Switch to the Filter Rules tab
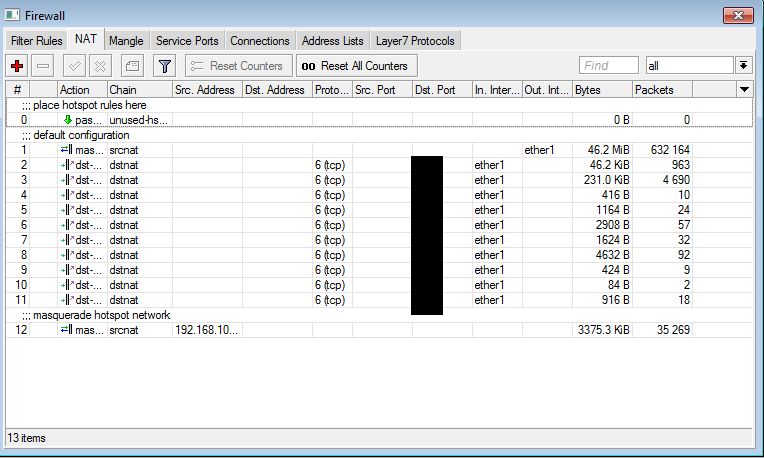 [37, 41]
